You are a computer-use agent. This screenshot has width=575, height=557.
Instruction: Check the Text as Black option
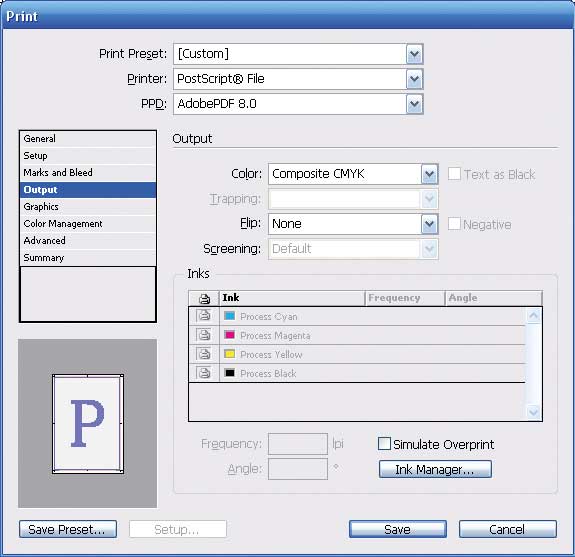click(454, 174)
